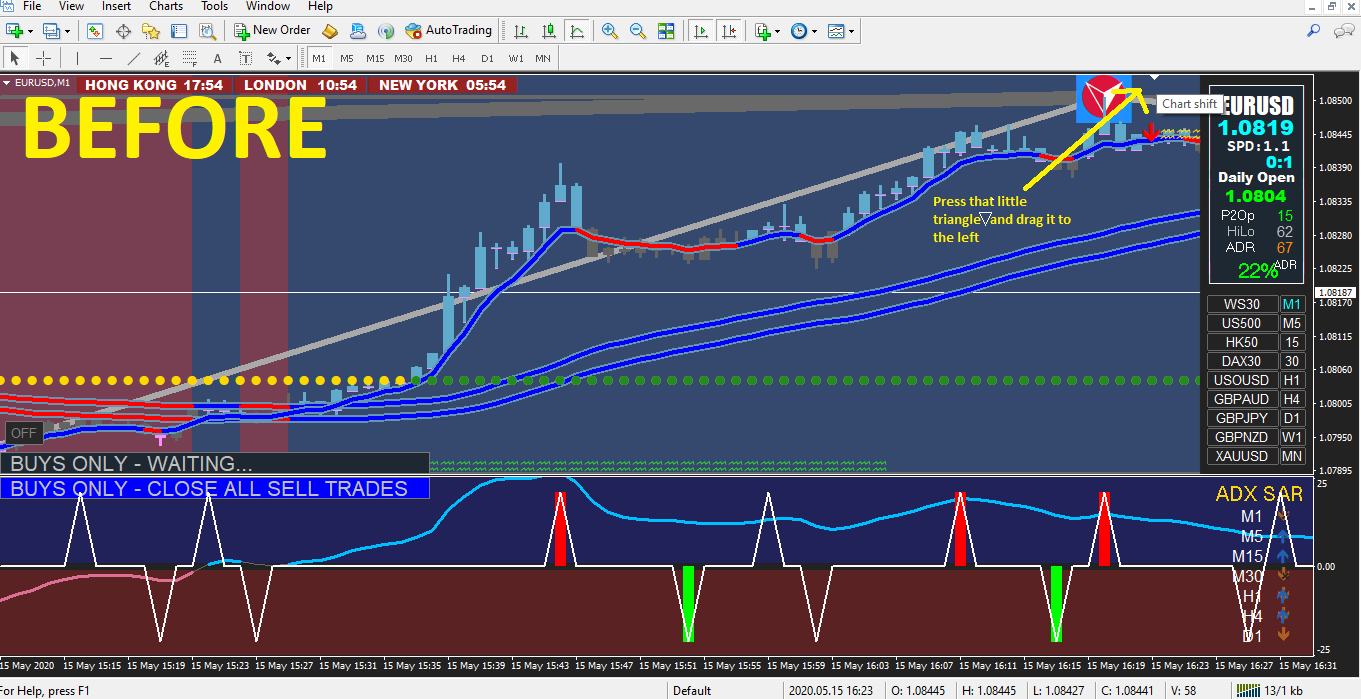Expand the Periods clock dropdown

click(814, 31)
